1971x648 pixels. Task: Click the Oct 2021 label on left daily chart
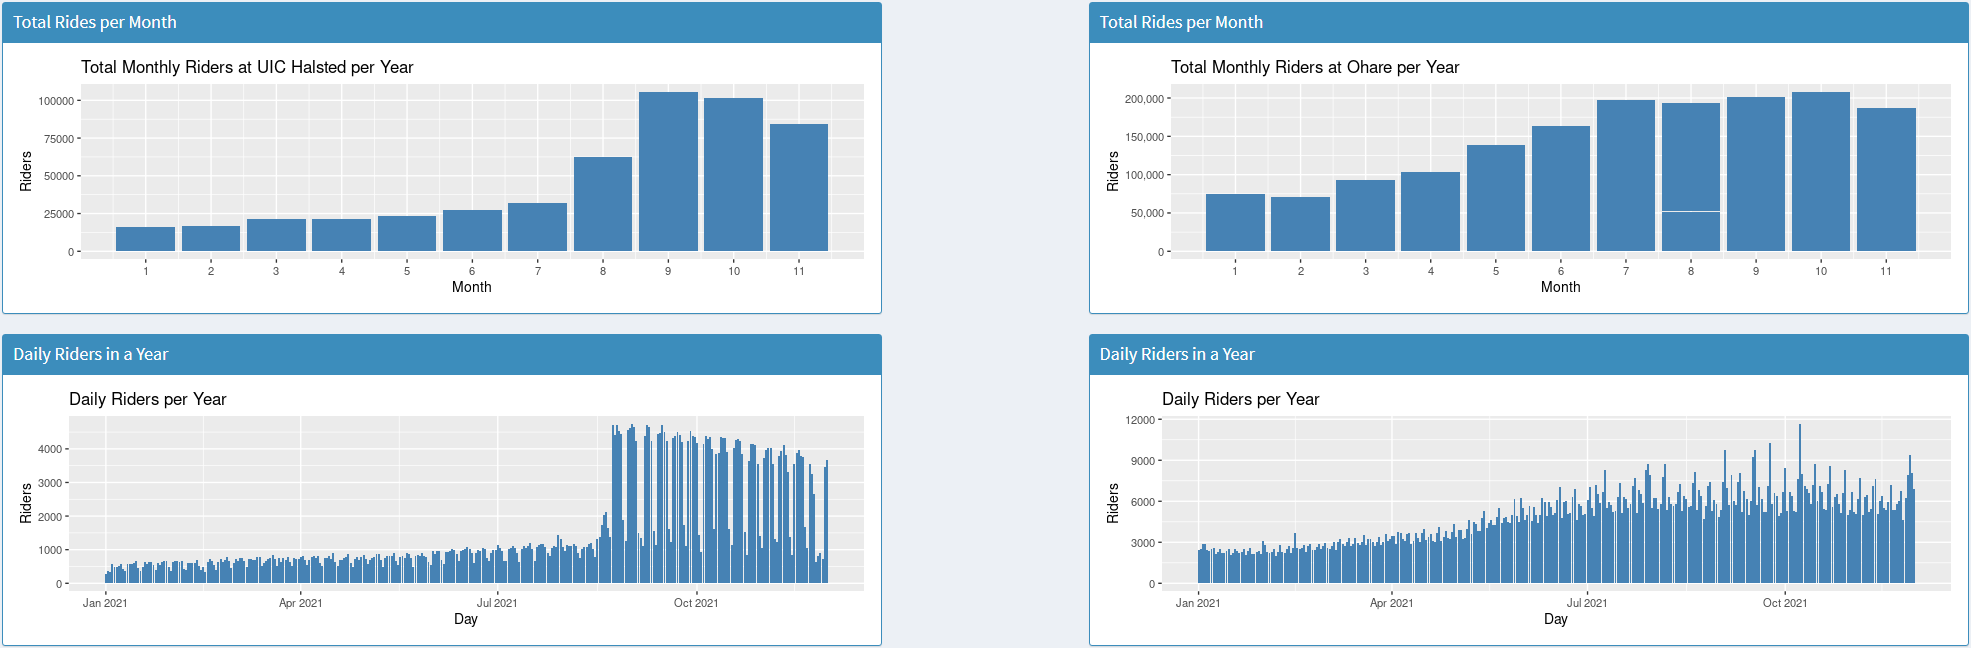[696, 603]
